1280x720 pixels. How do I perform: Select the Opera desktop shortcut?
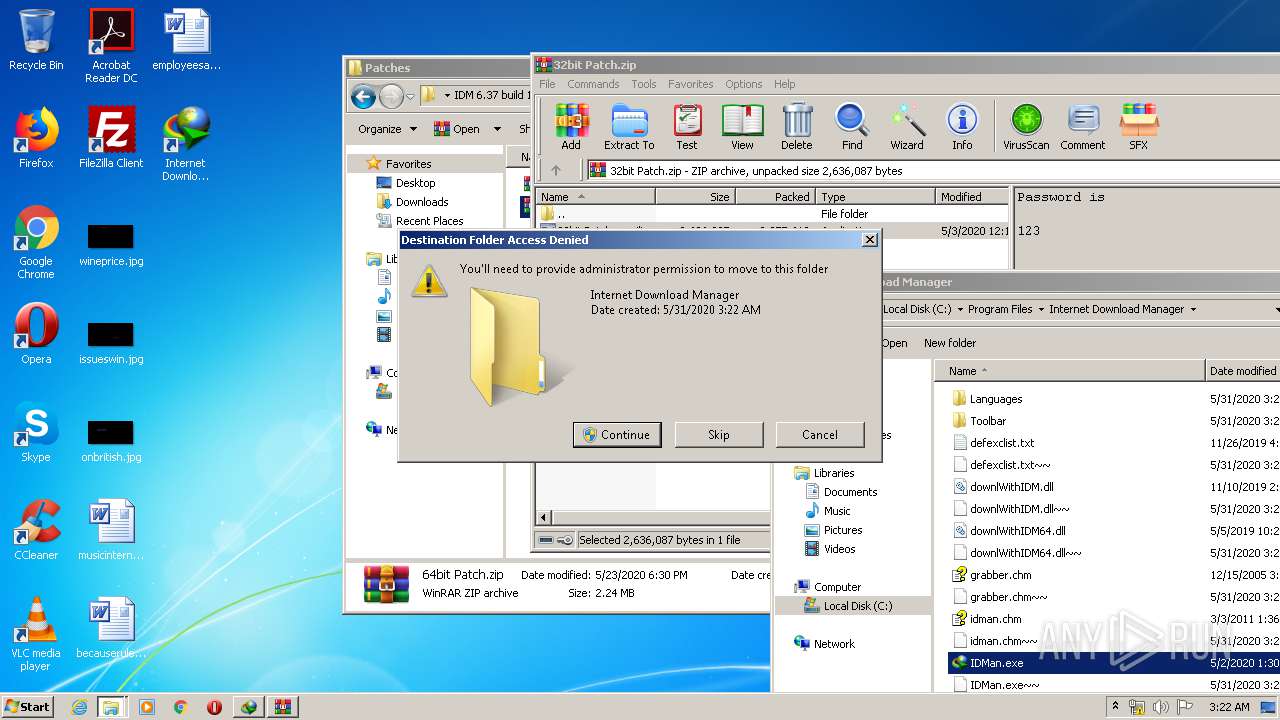[x=36, y=334]
